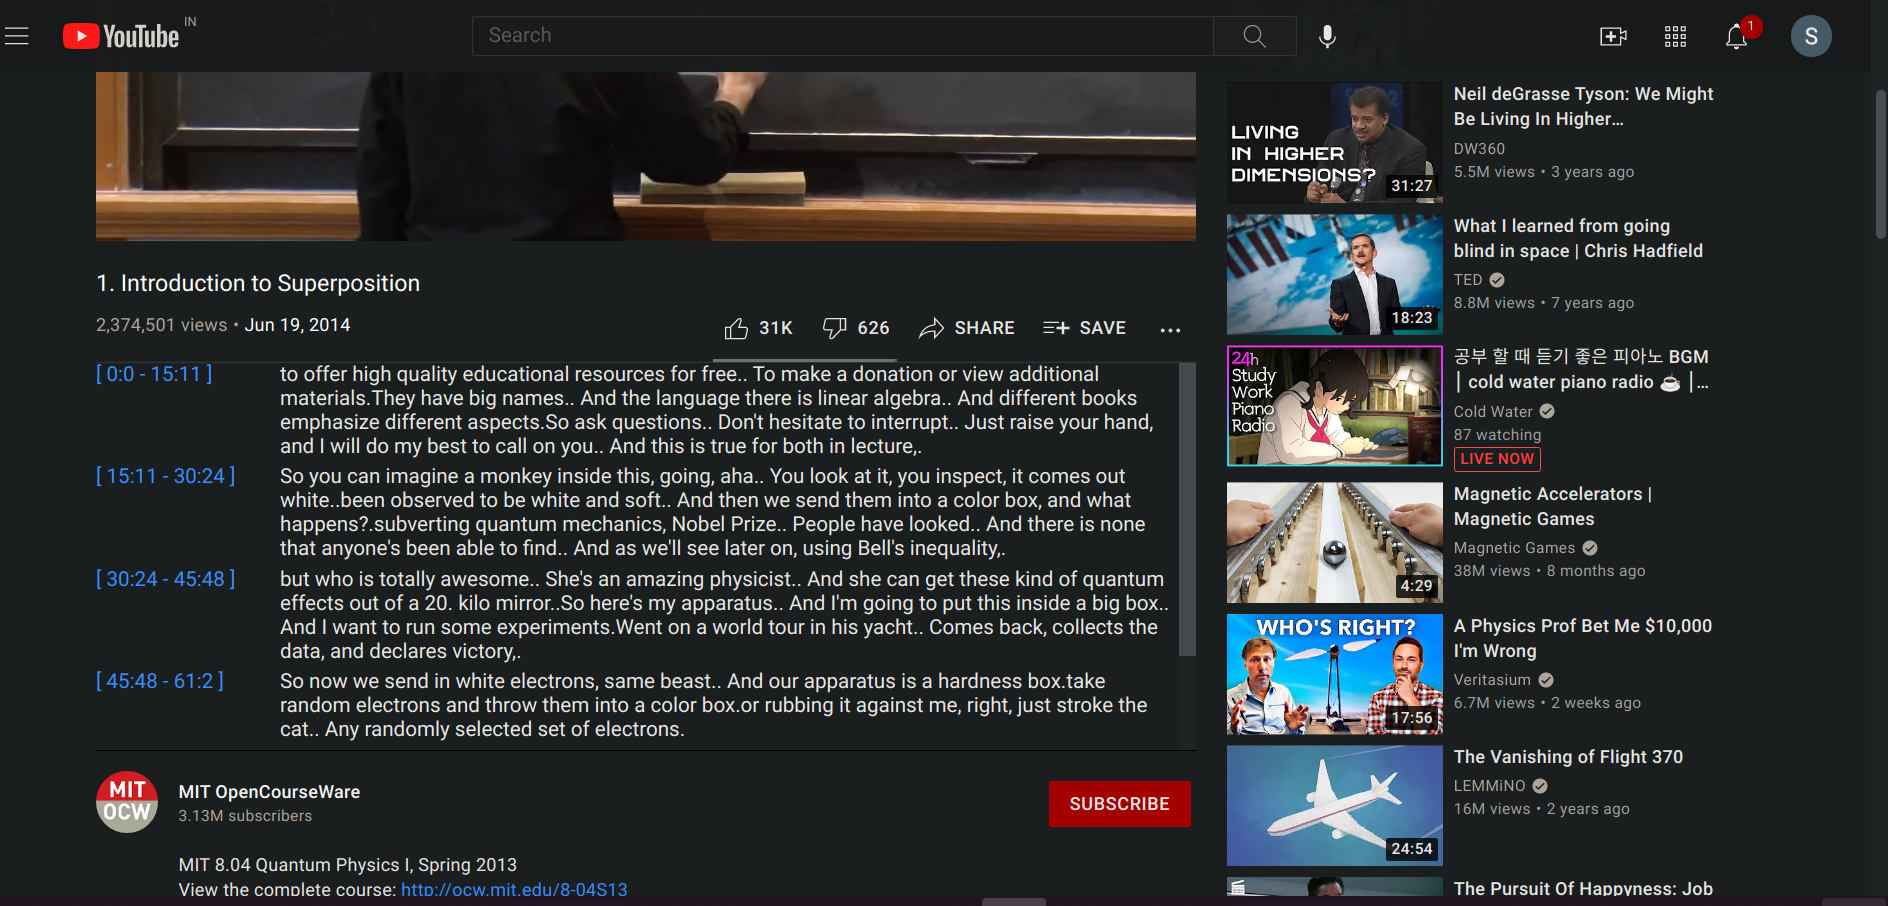Open title 'A Physics Prof Bet Me $10,000'
This screenshot has width=1888, height=906.
1583,638
